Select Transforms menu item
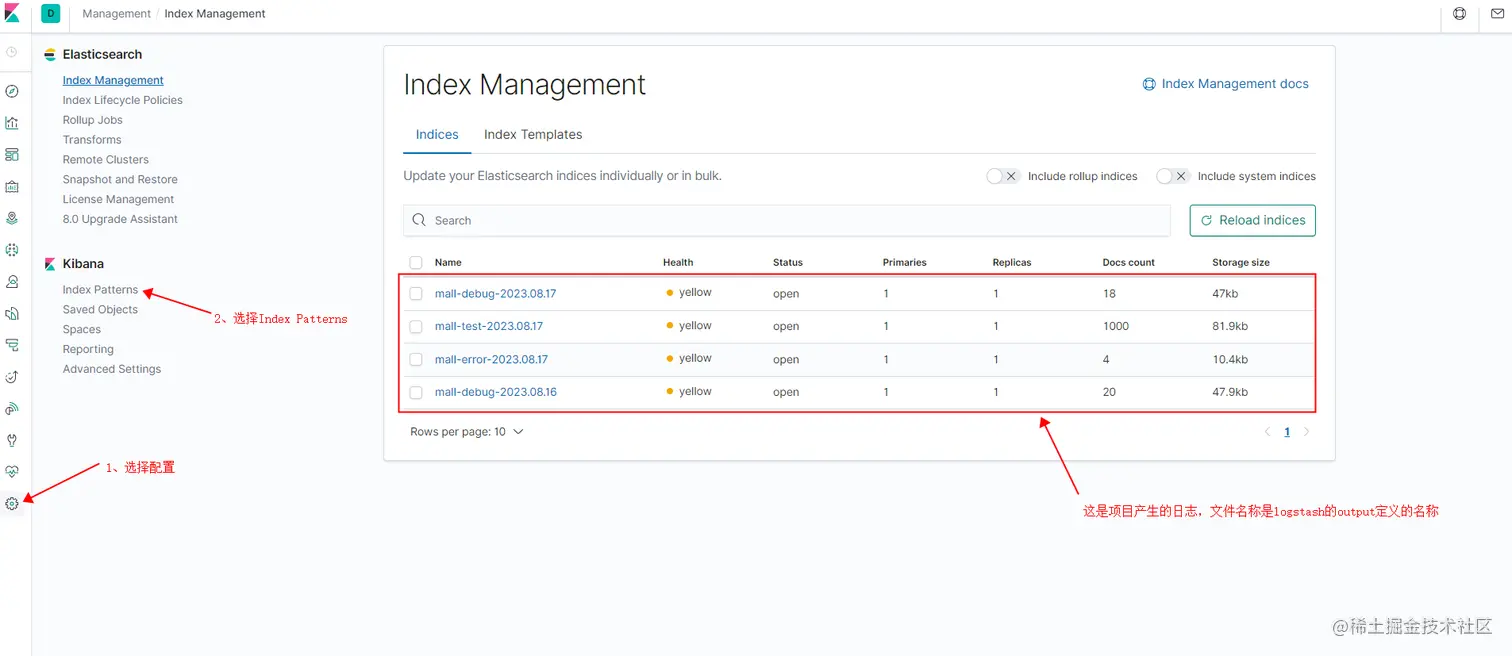The width and height of the screenshot is (1512, 656). 92,140
